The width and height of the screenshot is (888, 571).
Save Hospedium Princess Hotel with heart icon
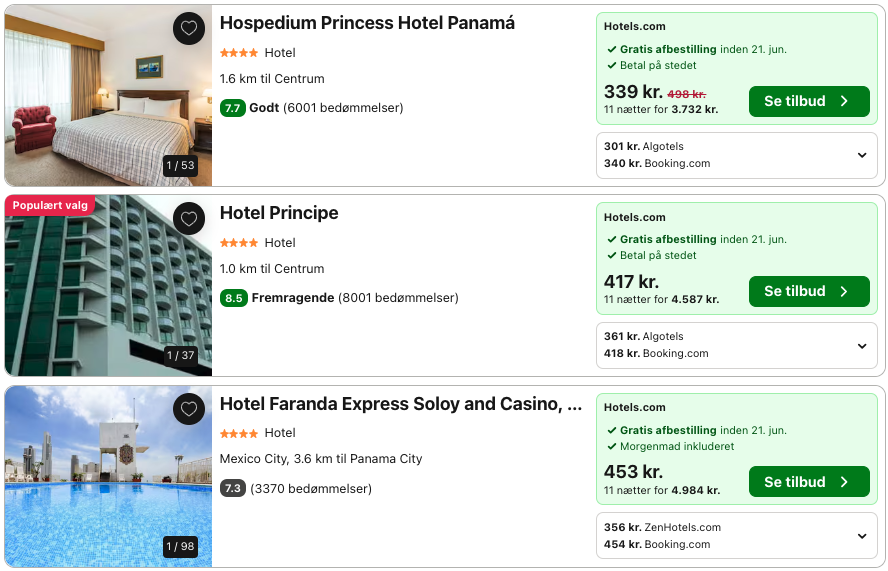[189, 28]
